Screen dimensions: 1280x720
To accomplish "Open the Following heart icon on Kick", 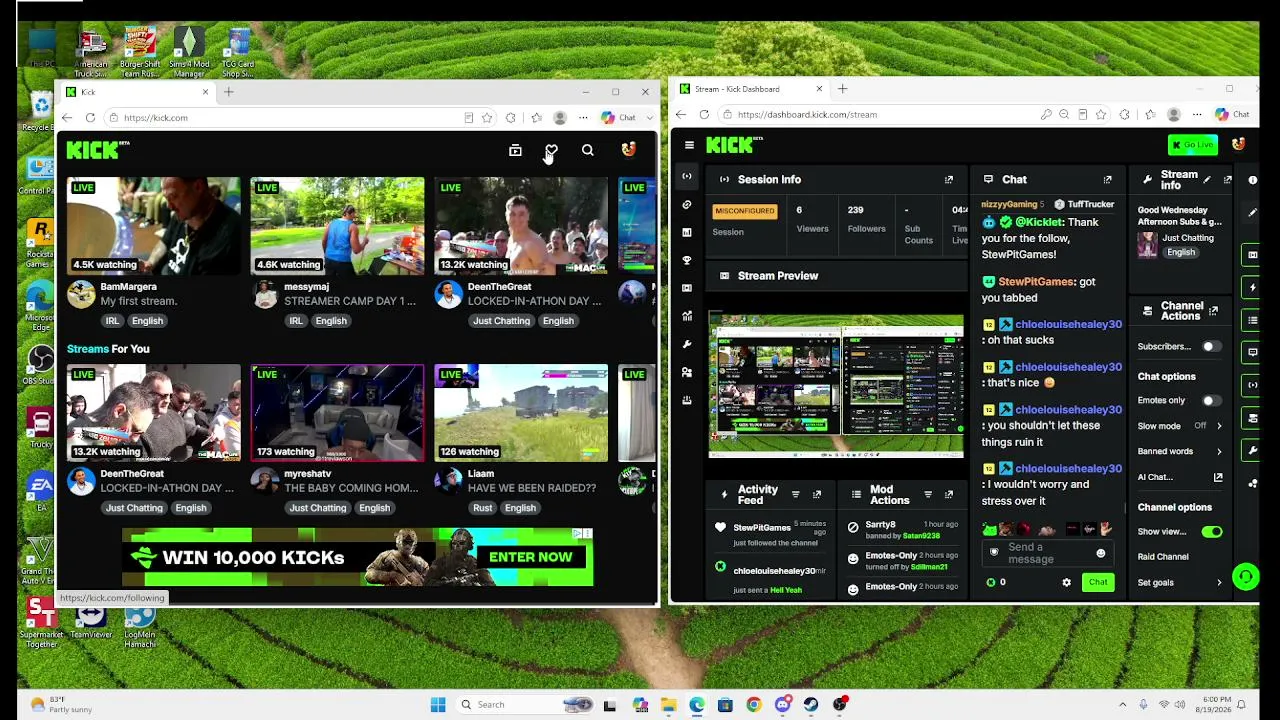I will click(551, 150).
